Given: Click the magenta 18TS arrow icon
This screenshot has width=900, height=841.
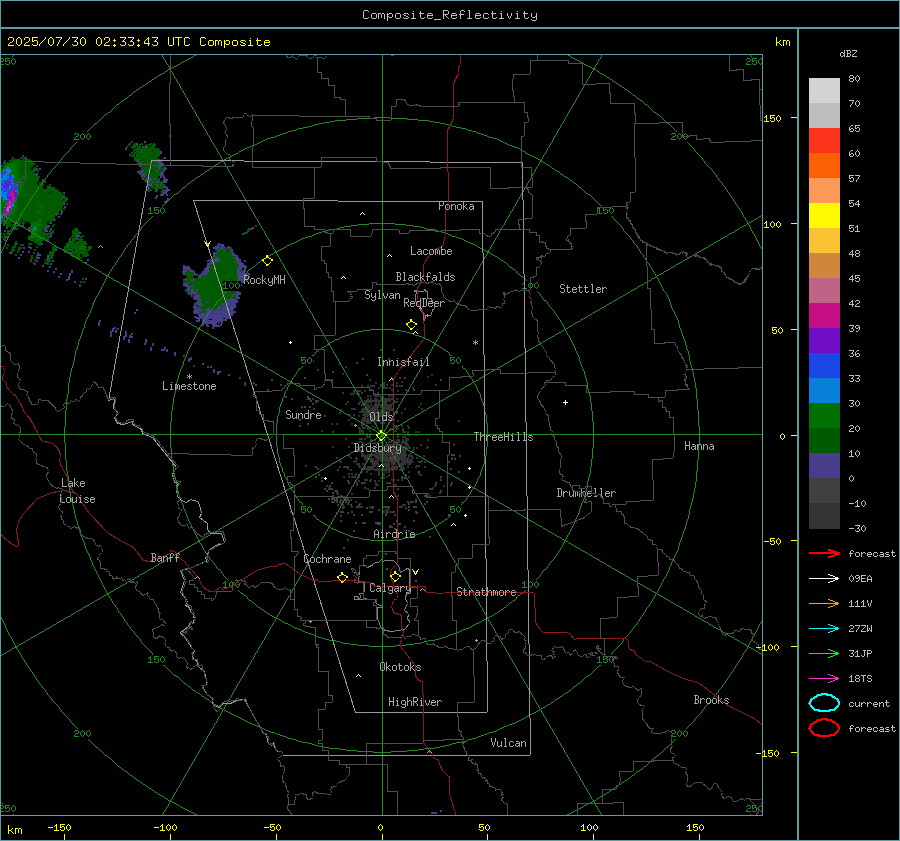Looking at the screenshot, I should click(x=824, y=679).
